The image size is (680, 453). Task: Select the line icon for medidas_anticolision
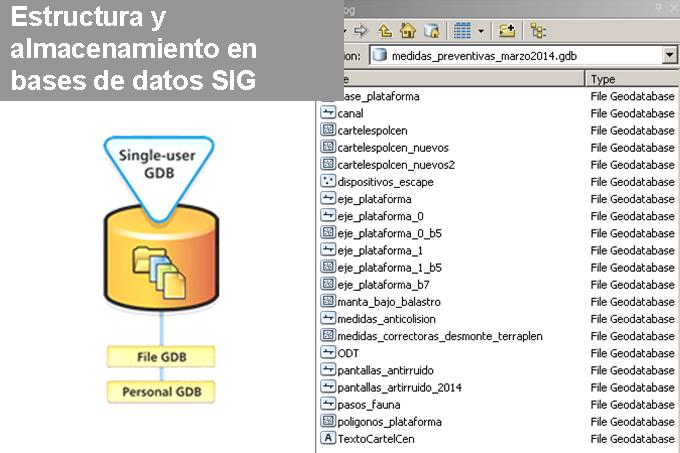(x=328, y=318)
